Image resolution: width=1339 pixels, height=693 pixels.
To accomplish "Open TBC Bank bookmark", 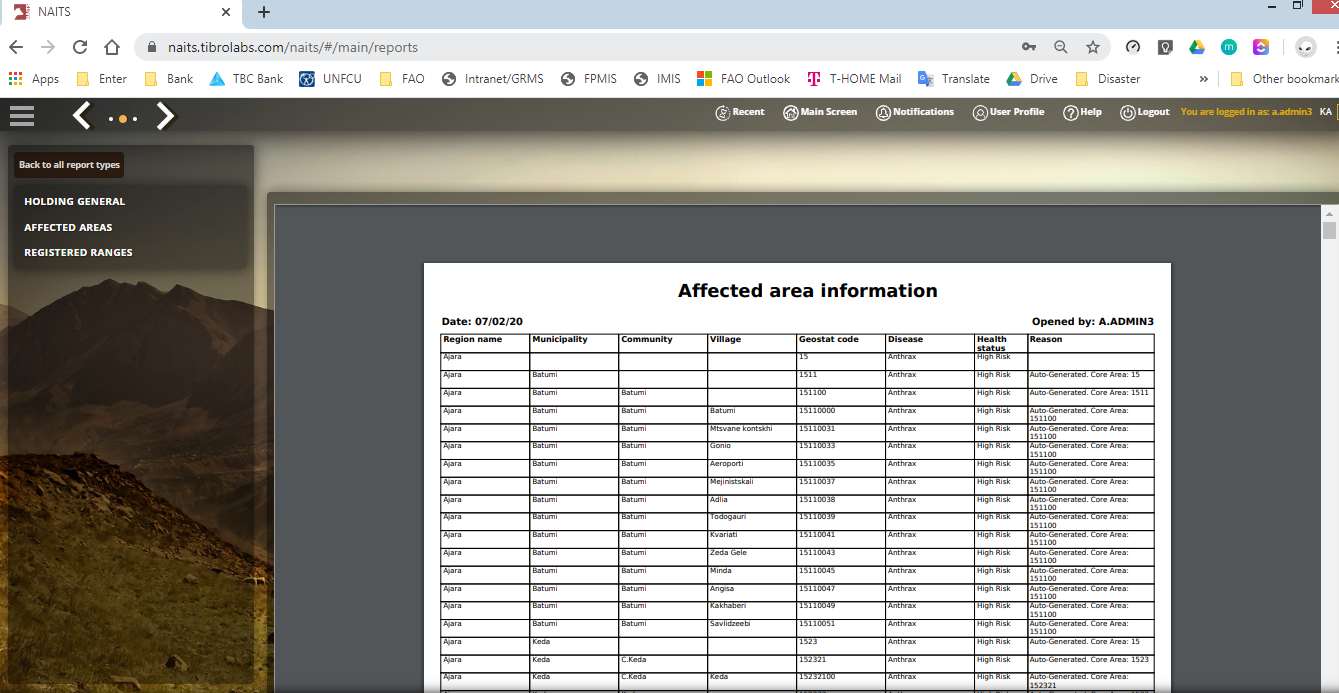I will pyautogui.click(x=246, y=79).
